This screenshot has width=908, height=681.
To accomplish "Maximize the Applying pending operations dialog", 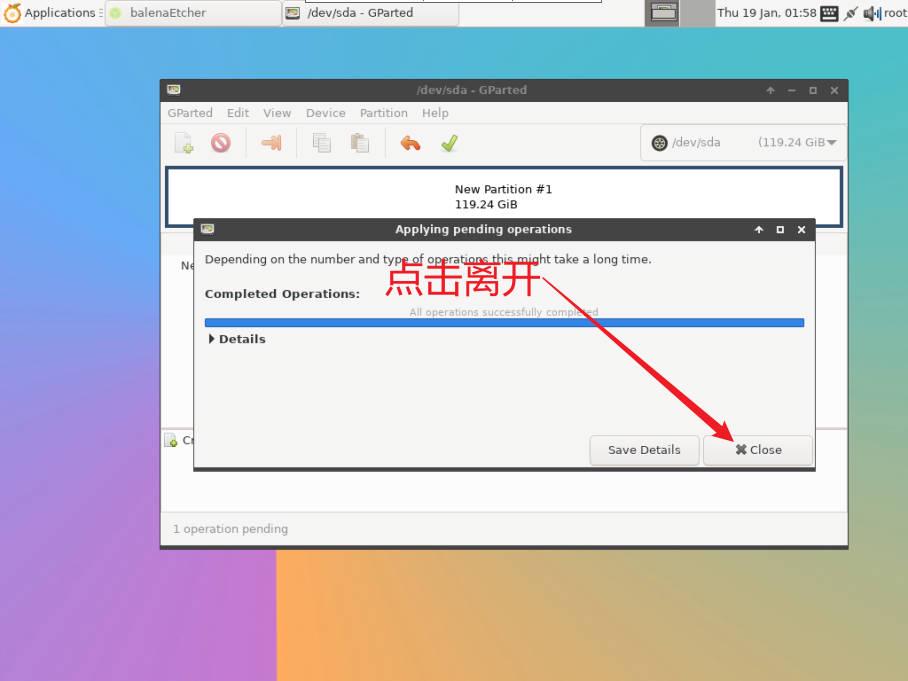I will click(x=780, y=230).
